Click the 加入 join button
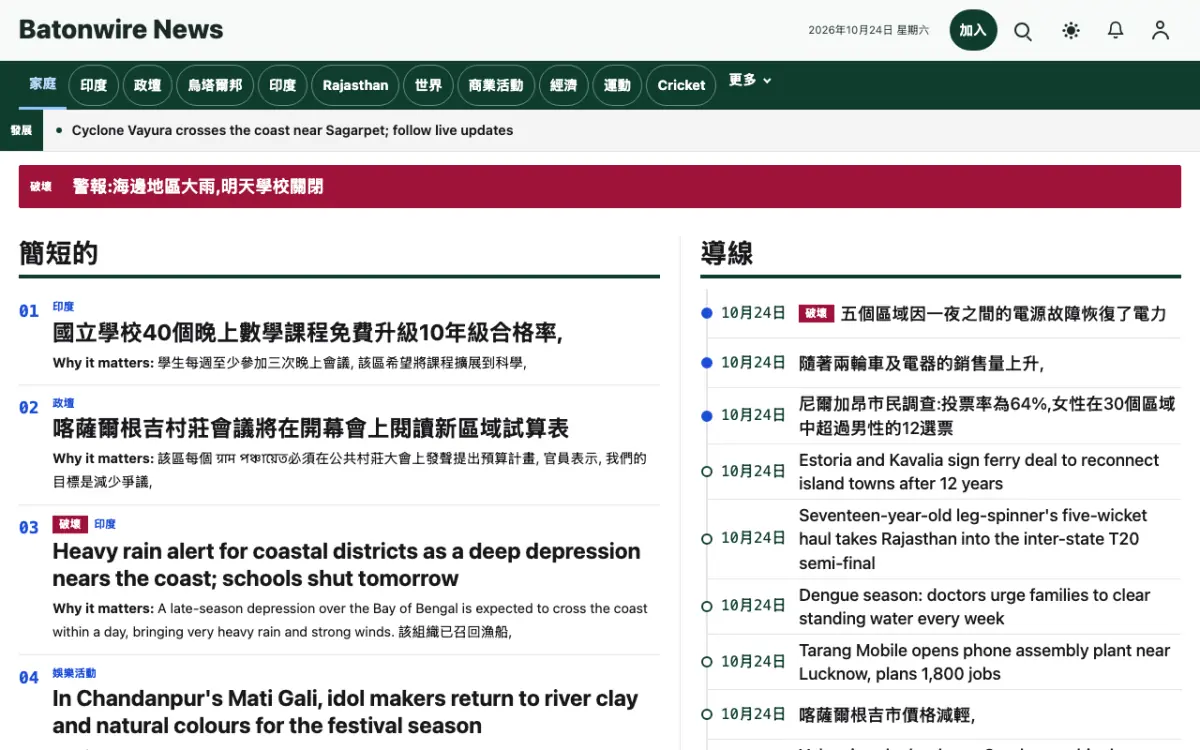Image resolution: width=1200 pixels, height=750 pixels. (x=973, y=30)
